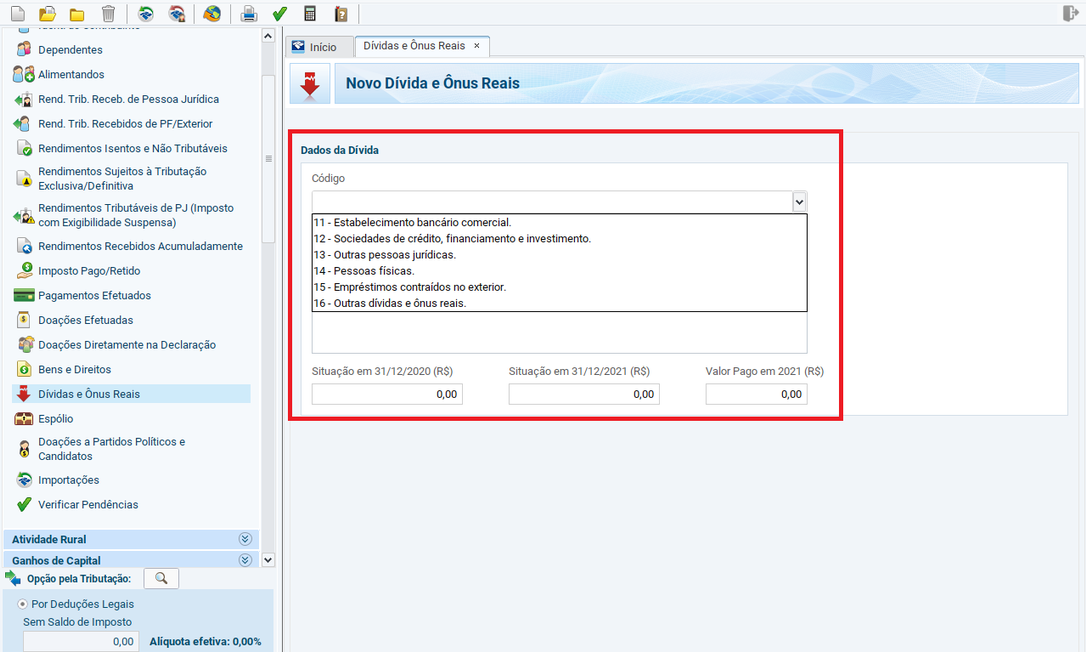
Task: Choose option 11 - Estabelecimento bancário comercial
Action: point(412,222)
